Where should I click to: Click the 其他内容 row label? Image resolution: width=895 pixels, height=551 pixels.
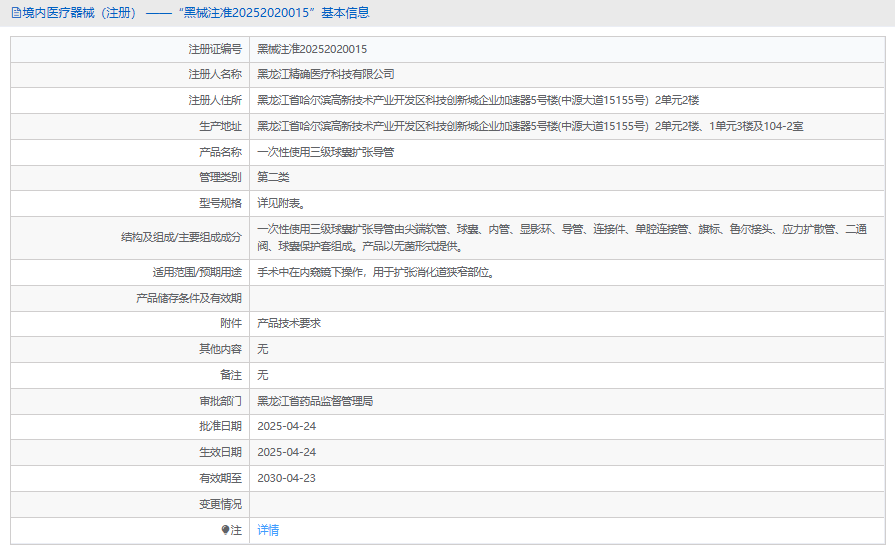tap(220, 349)
